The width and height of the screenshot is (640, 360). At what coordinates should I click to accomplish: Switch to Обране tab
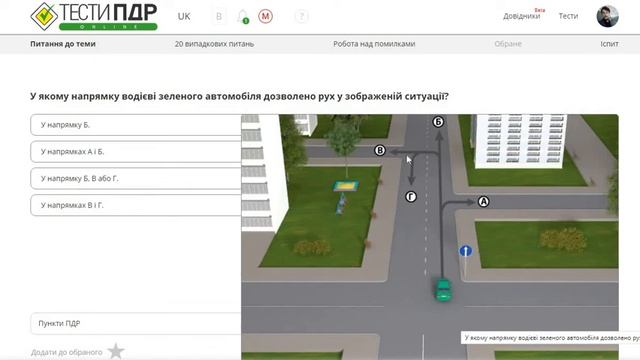tap(508, 44)
